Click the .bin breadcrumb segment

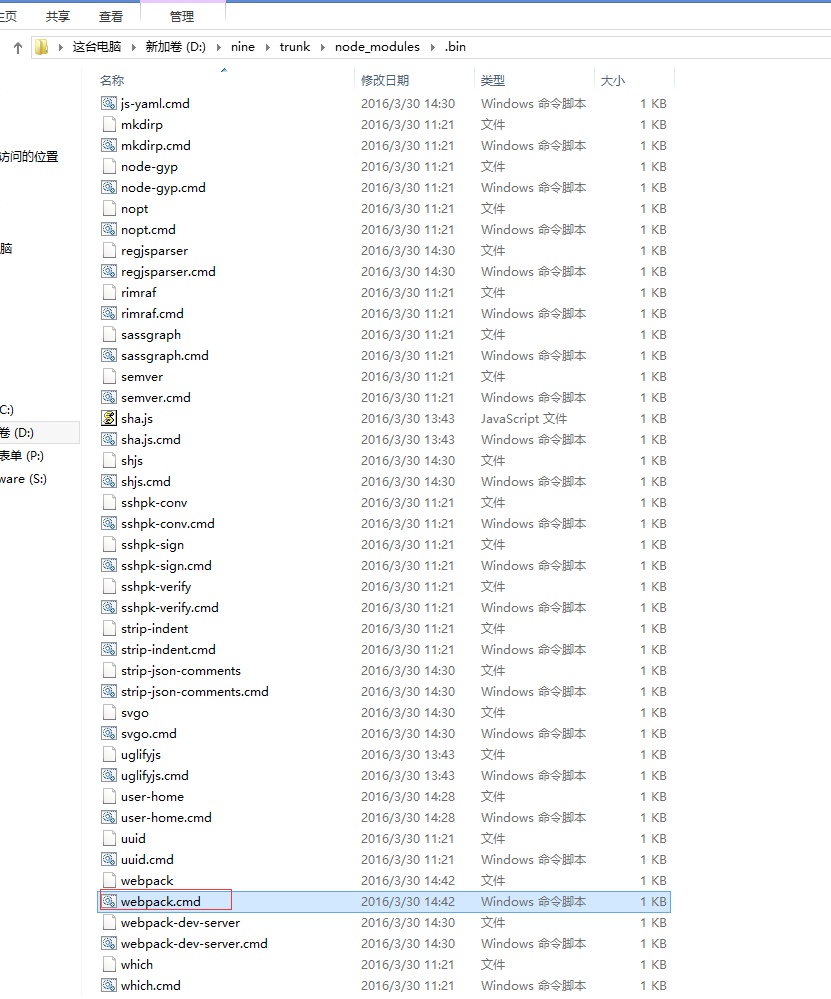point(455,47)
